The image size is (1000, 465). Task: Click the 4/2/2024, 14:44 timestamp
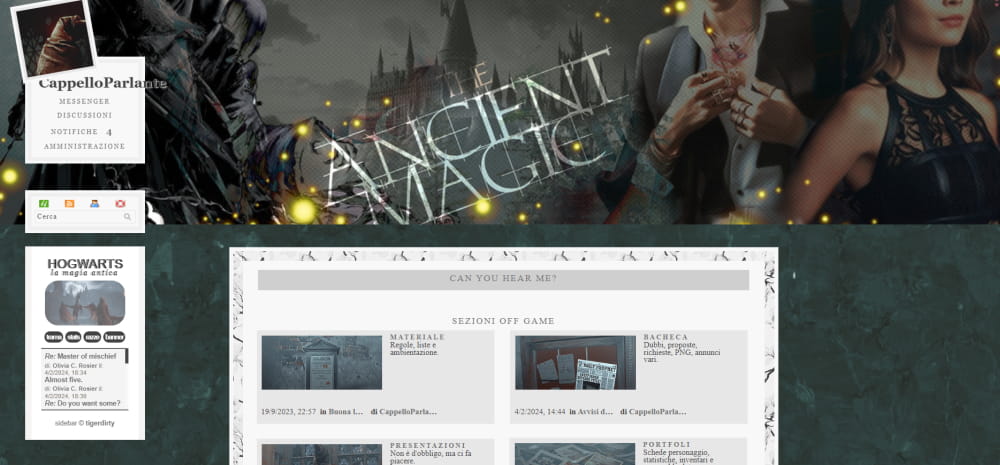pos(540,412)
